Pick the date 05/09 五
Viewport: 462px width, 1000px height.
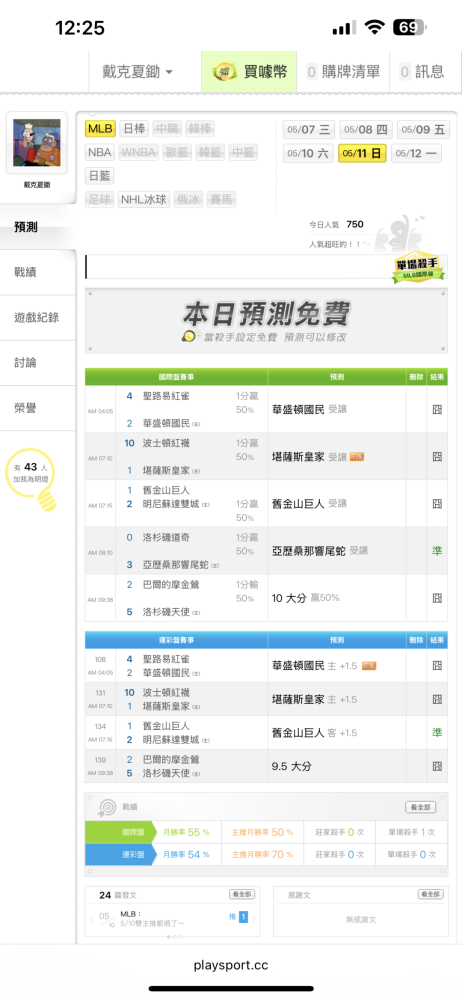(422, 130)
